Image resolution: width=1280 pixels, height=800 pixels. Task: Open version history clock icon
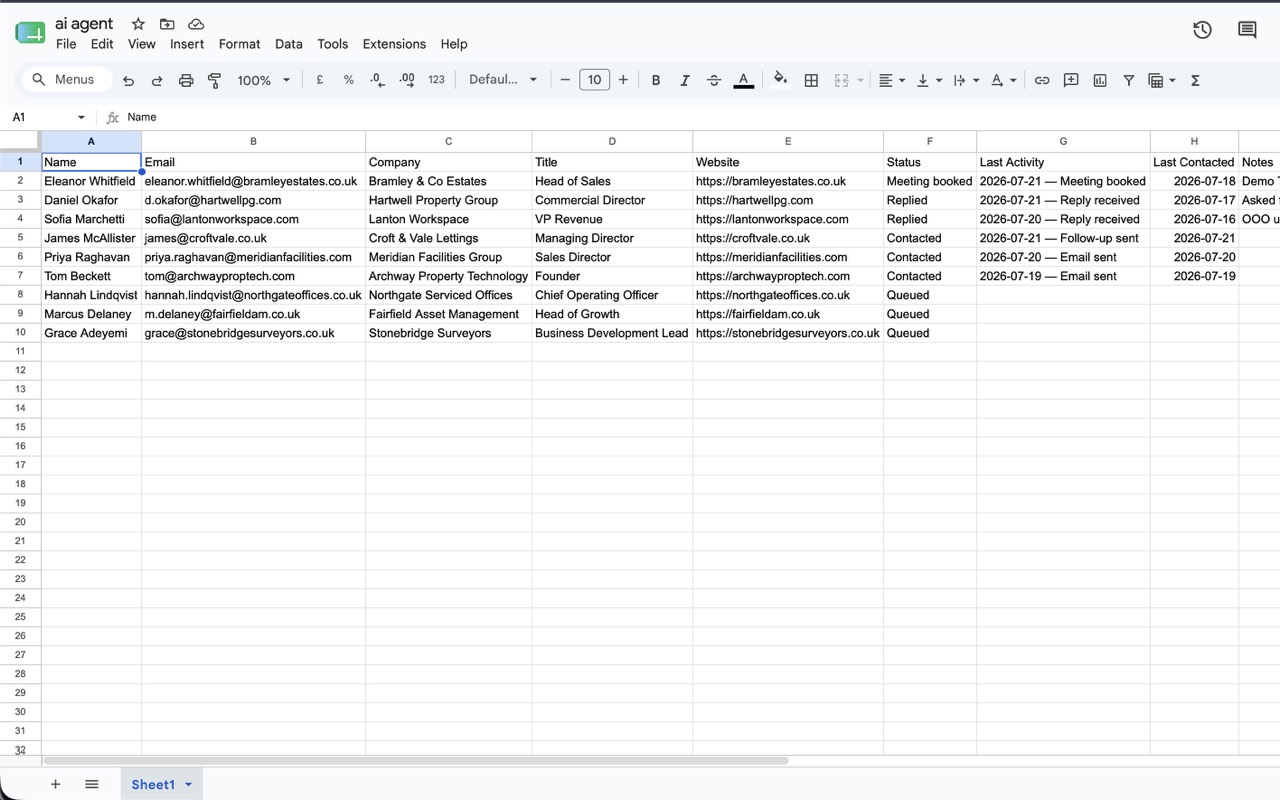1203,30
